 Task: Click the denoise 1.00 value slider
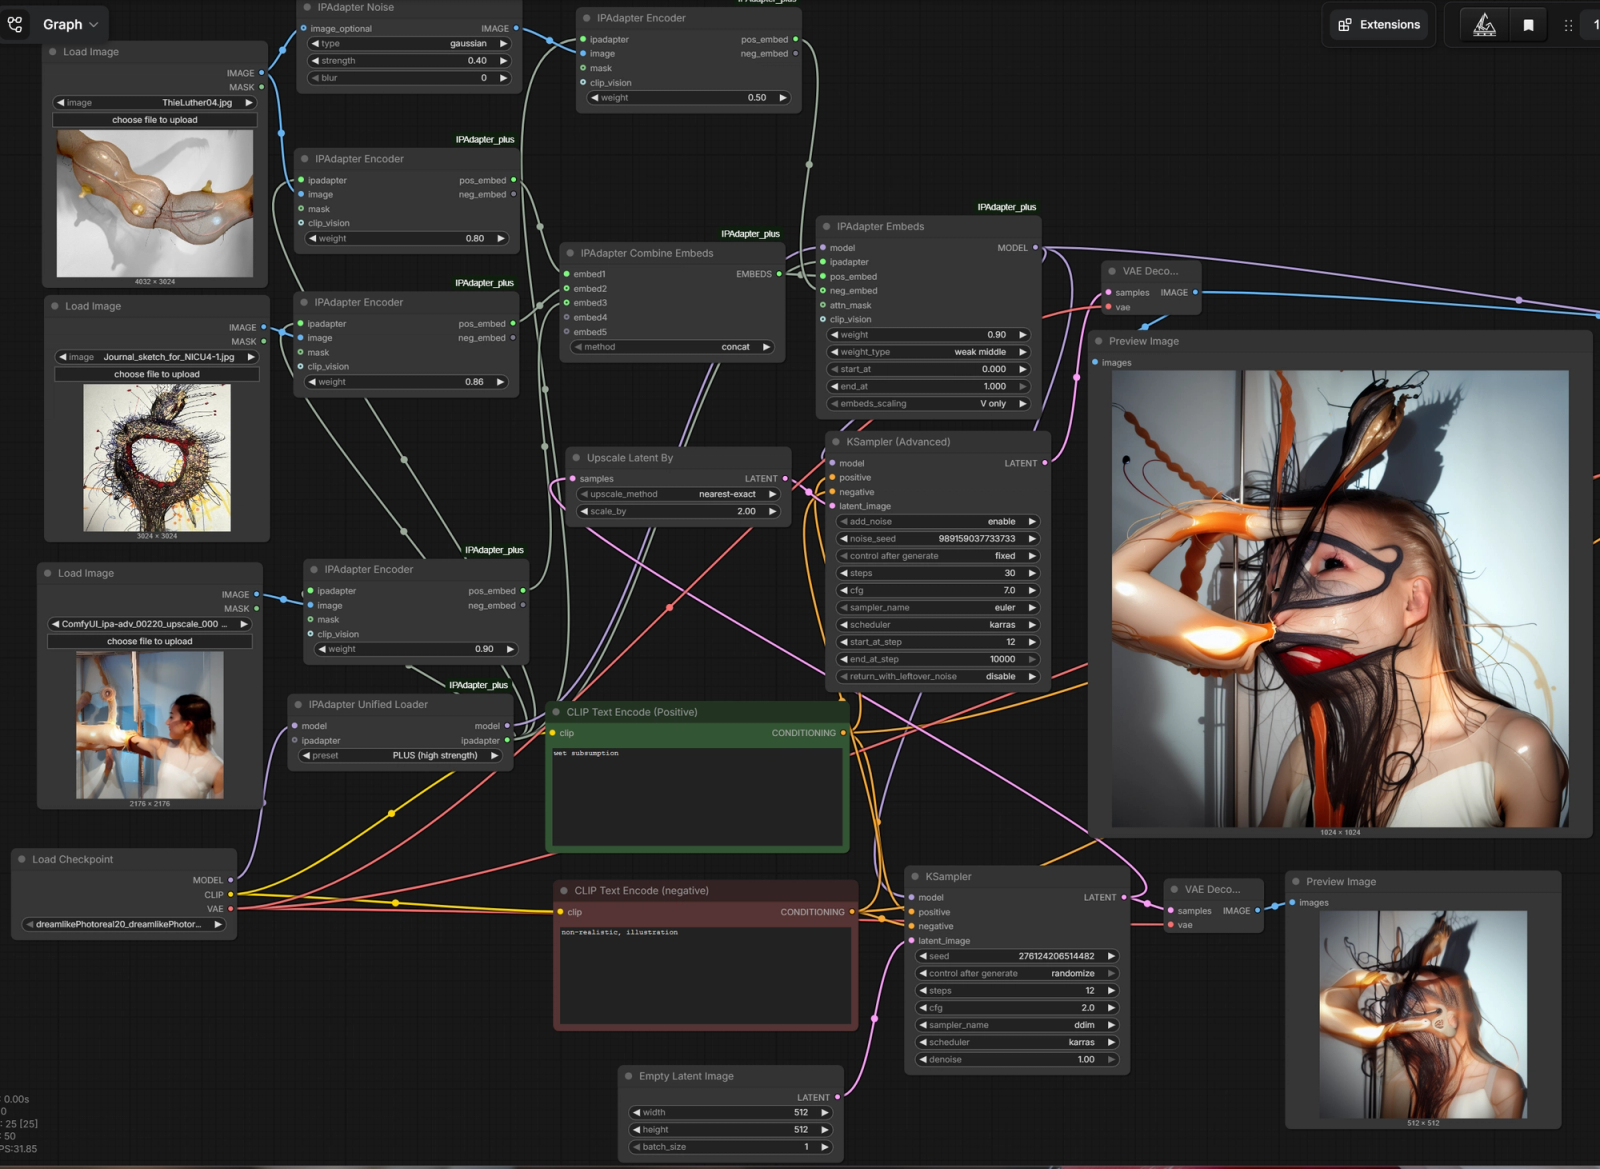1017,1060
